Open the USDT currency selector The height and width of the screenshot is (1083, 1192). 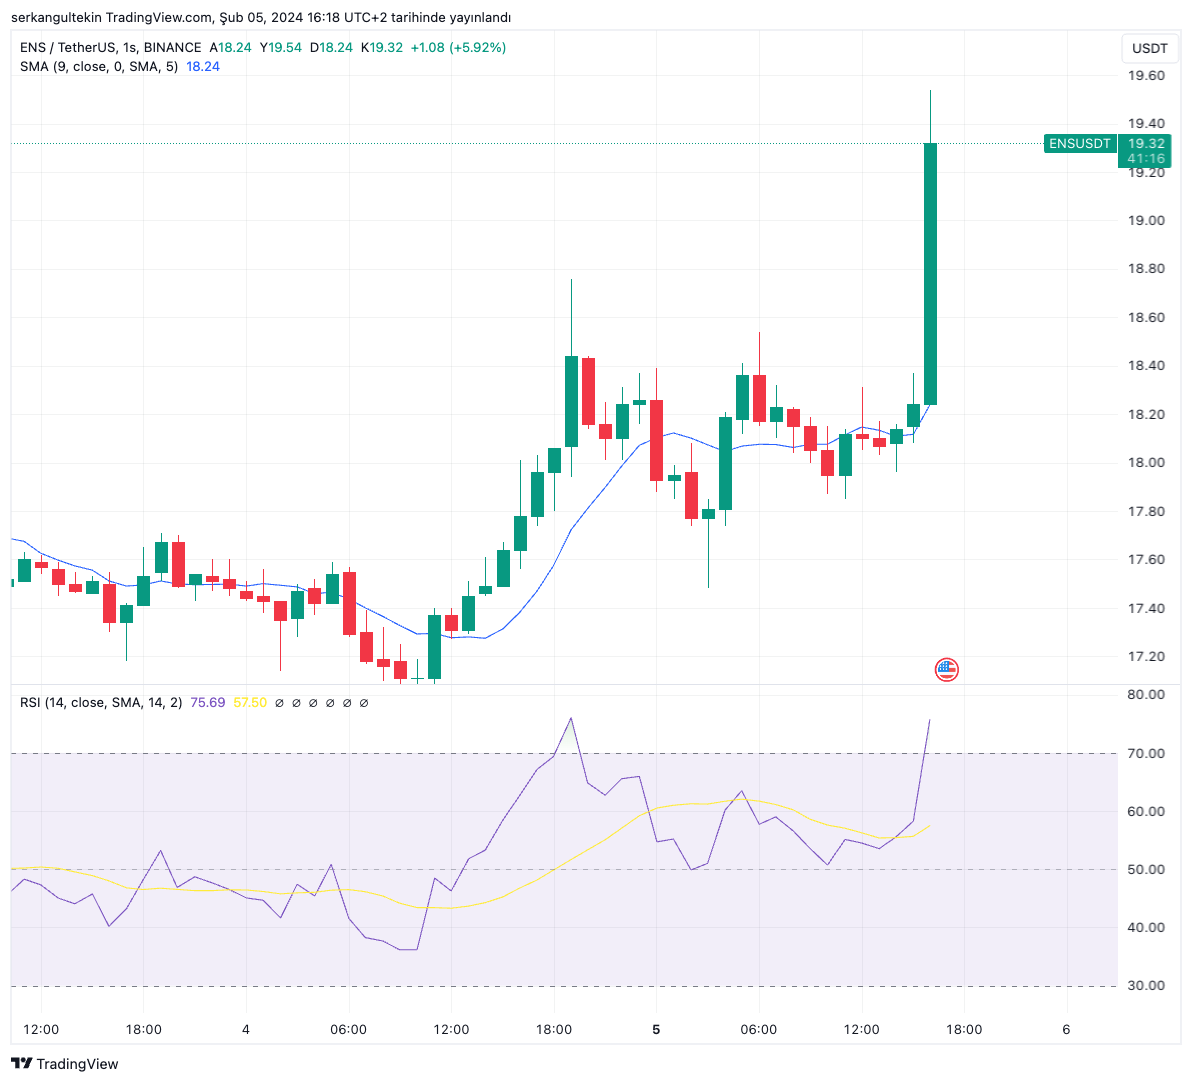[x=1149, y=48]
